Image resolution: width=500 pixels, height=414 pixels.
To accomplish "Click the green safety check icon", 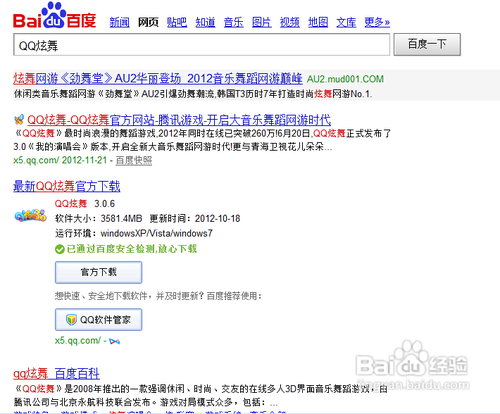I will coord(59,249).
